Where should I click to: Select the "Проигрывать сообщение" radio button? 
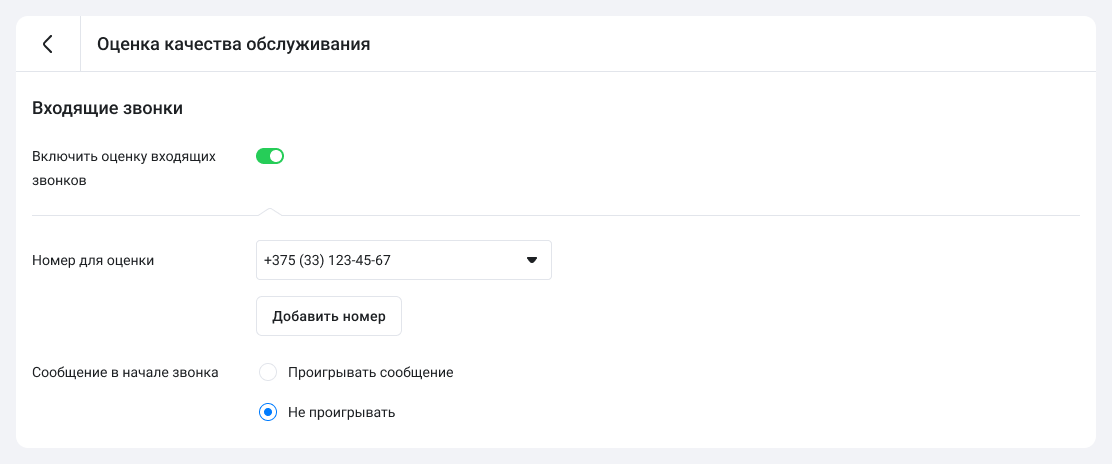coord(267,372)
